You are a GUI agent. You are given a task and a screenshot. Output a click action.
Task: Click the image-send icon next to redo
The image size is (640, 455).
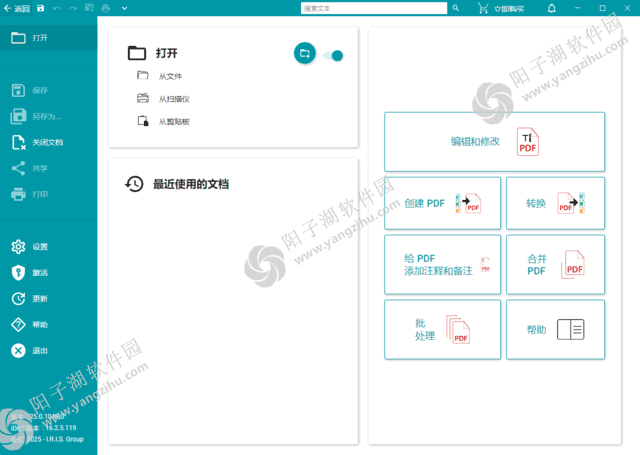pos(89,8)
